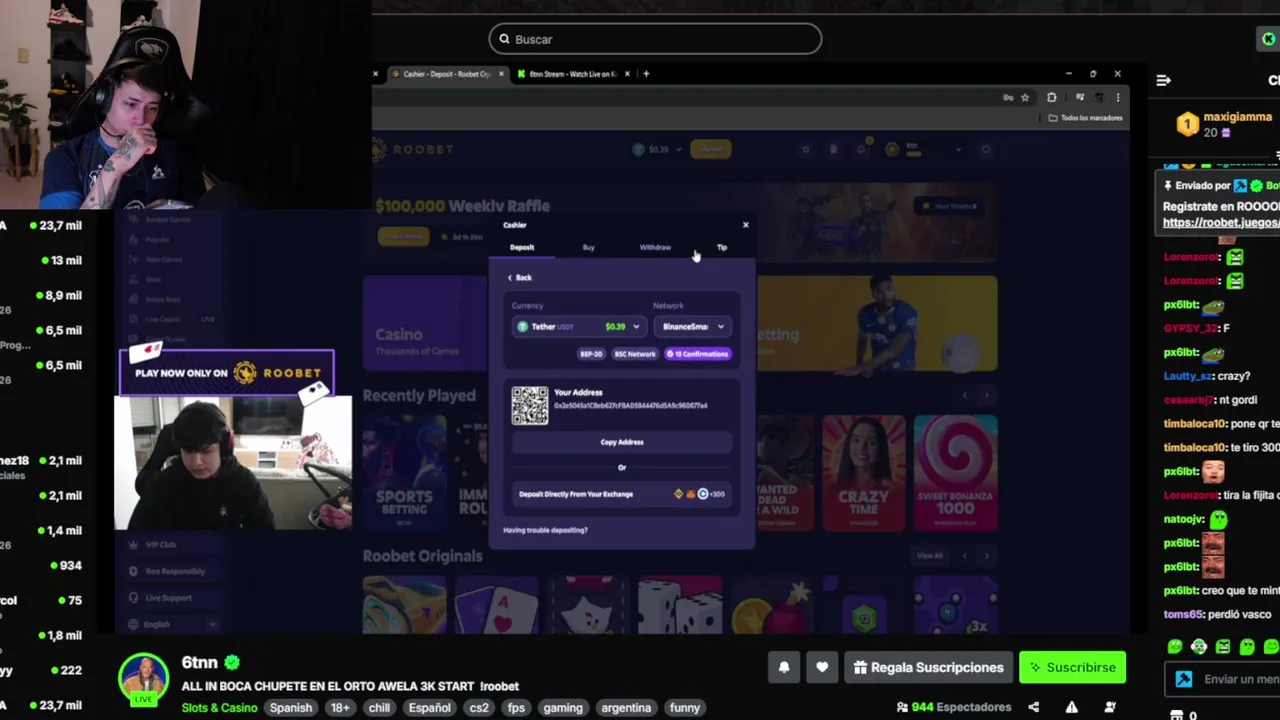This screenshot has width=1280, height=720.
Task: Close the Cashier dialog with X
Action: (745, 225)
